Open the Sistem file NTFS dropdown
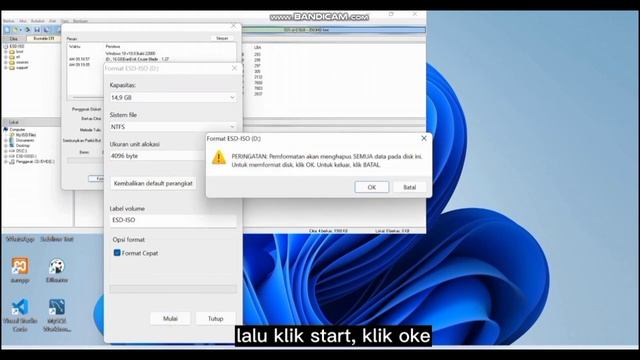 click(173, 127)
